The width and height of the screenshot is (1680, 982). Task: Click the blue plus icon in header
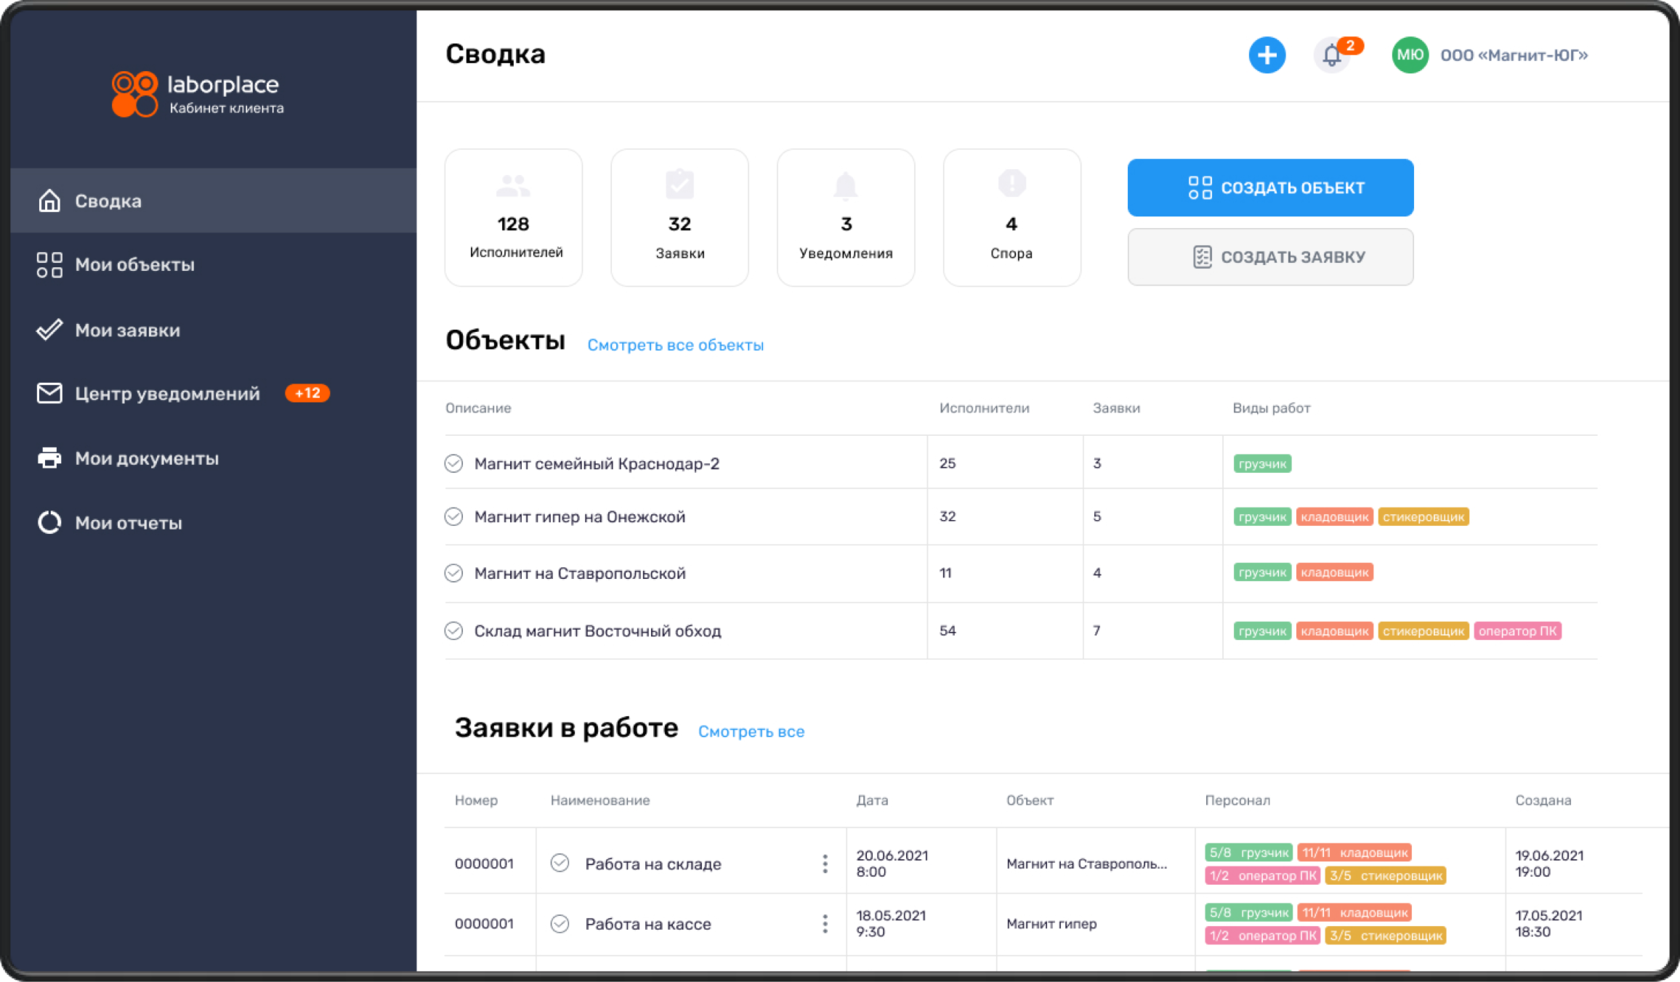click(x=1267, y=55)
